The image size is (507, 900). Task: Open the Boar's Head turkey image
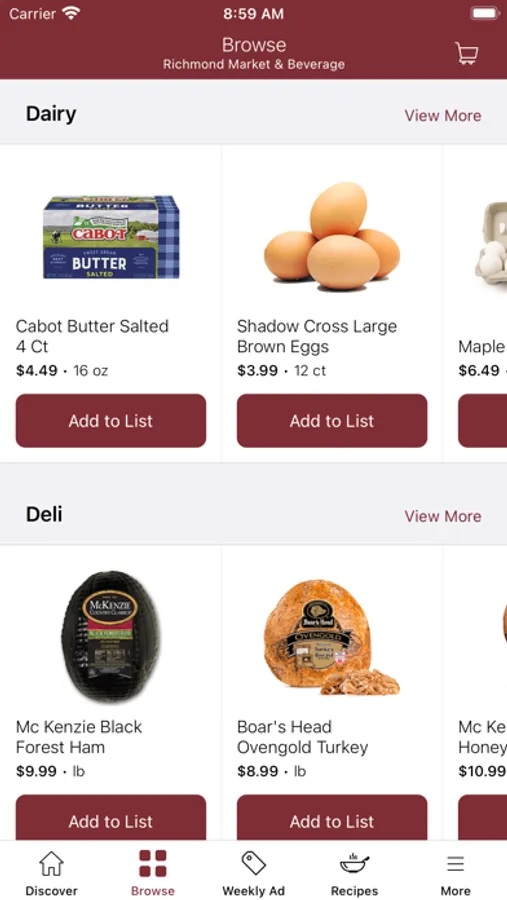(x=332, y=638)
